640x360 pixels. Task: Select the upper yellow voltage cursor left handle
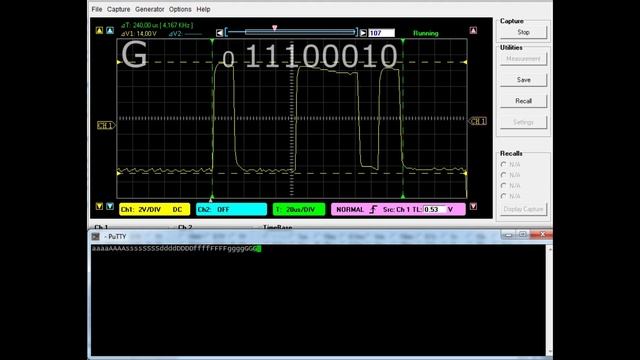tap(119, 62)
